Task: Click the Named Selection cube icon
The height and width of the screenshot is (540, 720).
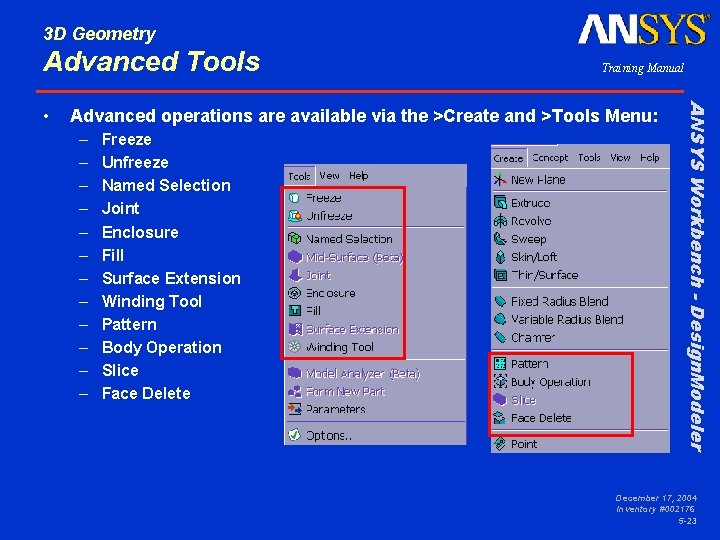Action: pos(294,239)
